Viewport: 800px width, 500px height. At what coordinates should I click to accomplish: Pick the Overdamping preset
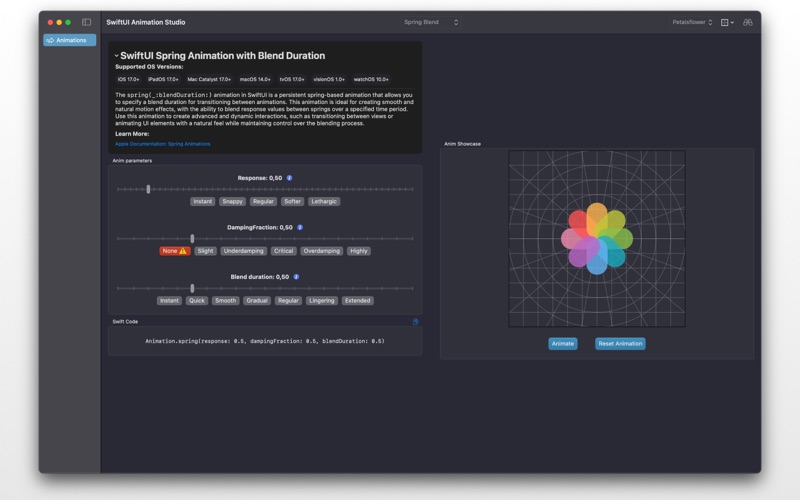pyautogui.click(x=321, y=251)
